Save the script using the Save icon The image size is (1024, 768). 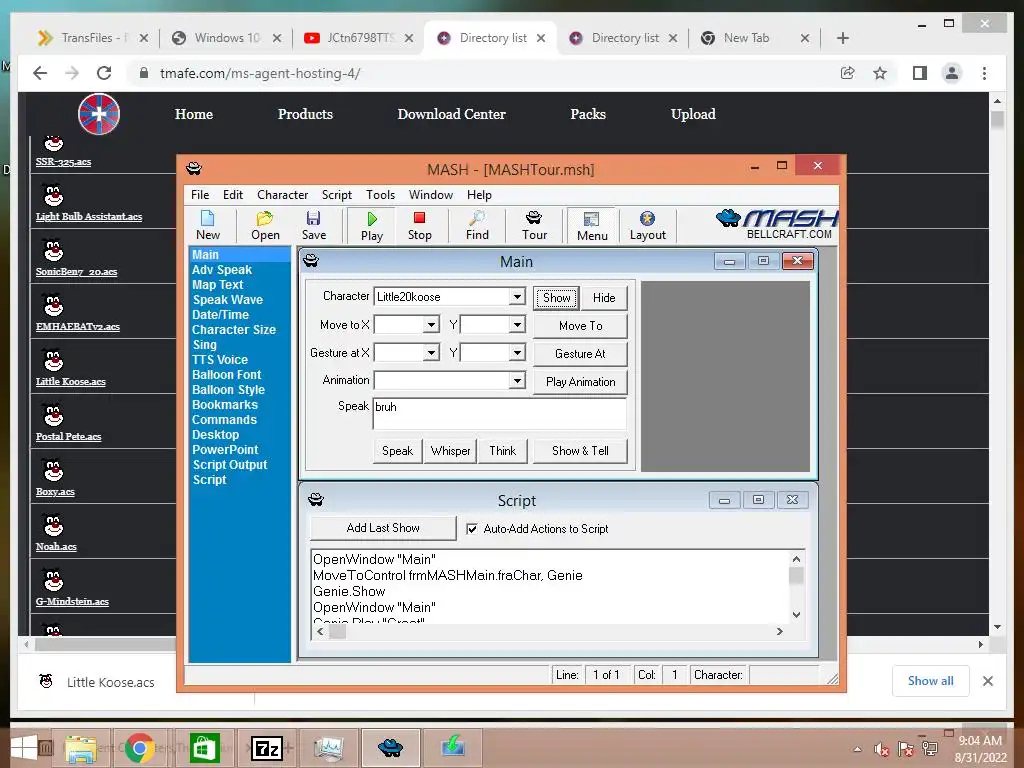coord(313,225)
